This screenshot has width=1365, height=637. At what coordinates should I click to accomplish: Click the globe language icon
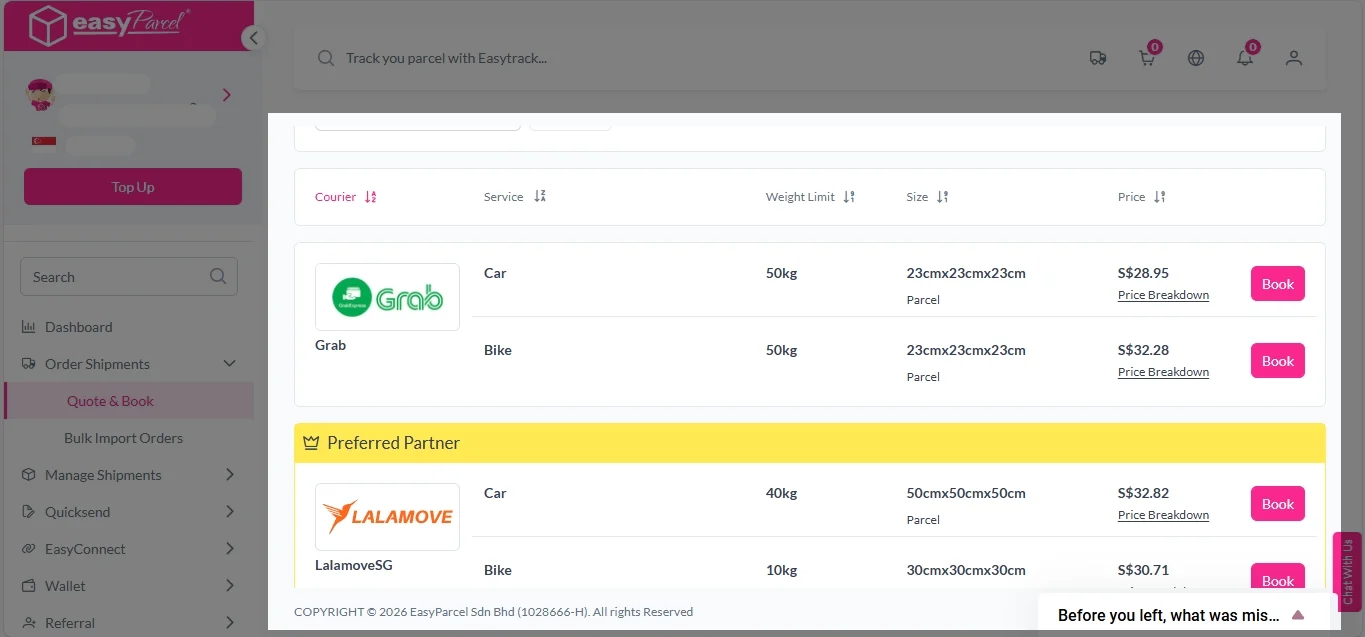click(x=1196, y=58)
